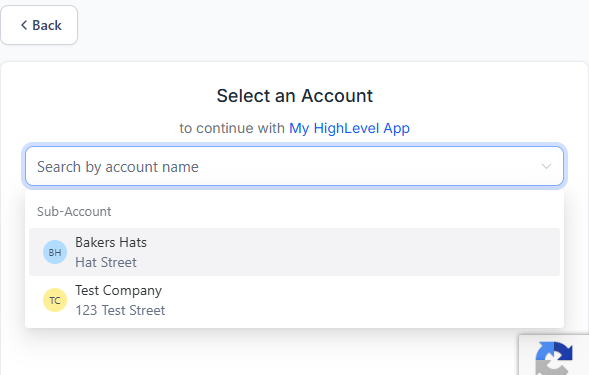The height and width of the screenshot is (375, 589).
Task: Click the Bakers Hats name text
Action: [x=111, y=242]
